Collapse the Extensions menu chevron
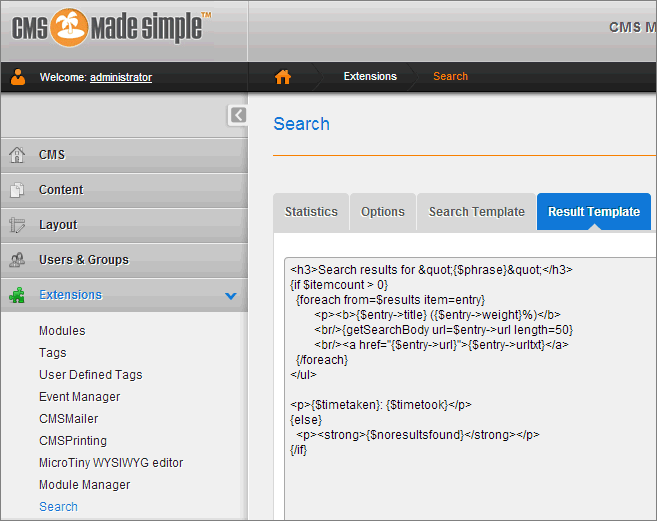 coord(230,296)
